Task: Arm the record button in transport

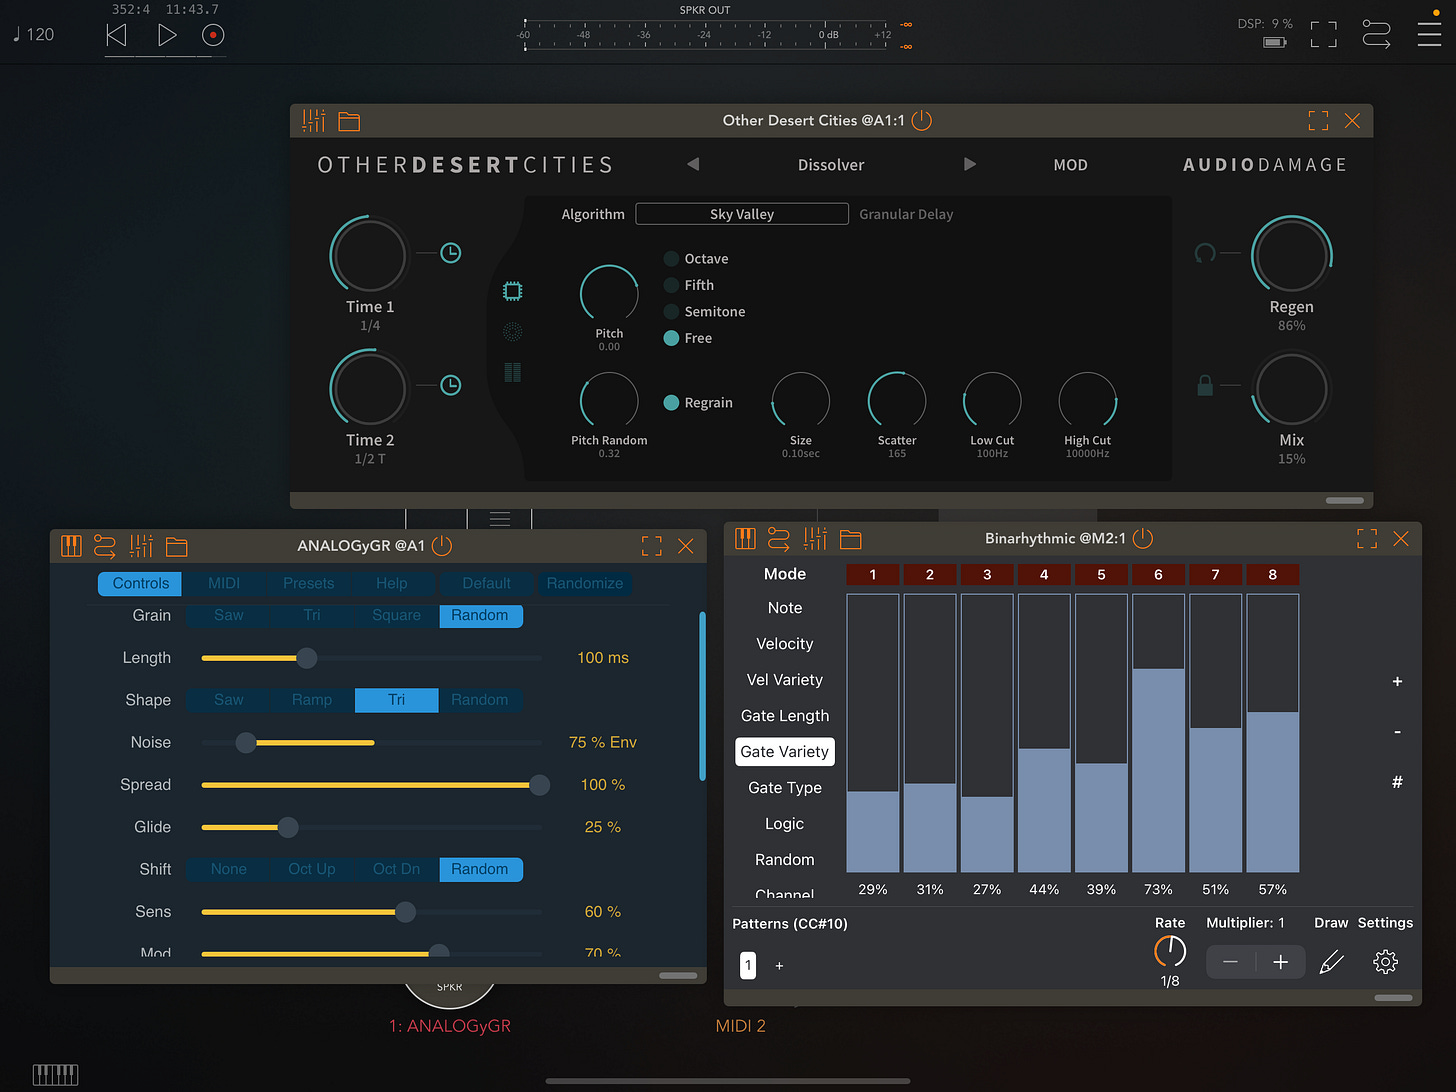Action: [213, 35]
